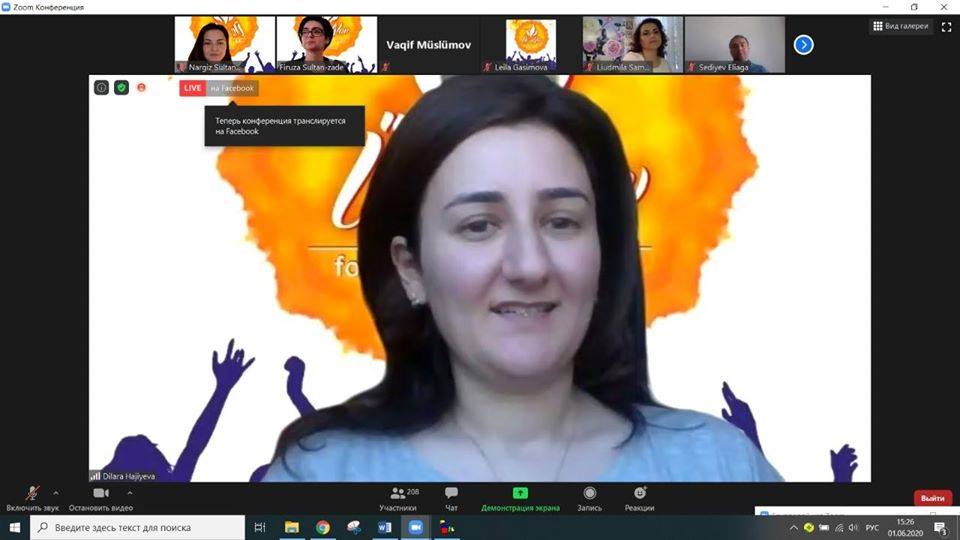960x540 pixels.
Task: Stop video with Остановить видео button
Action: 101,494
